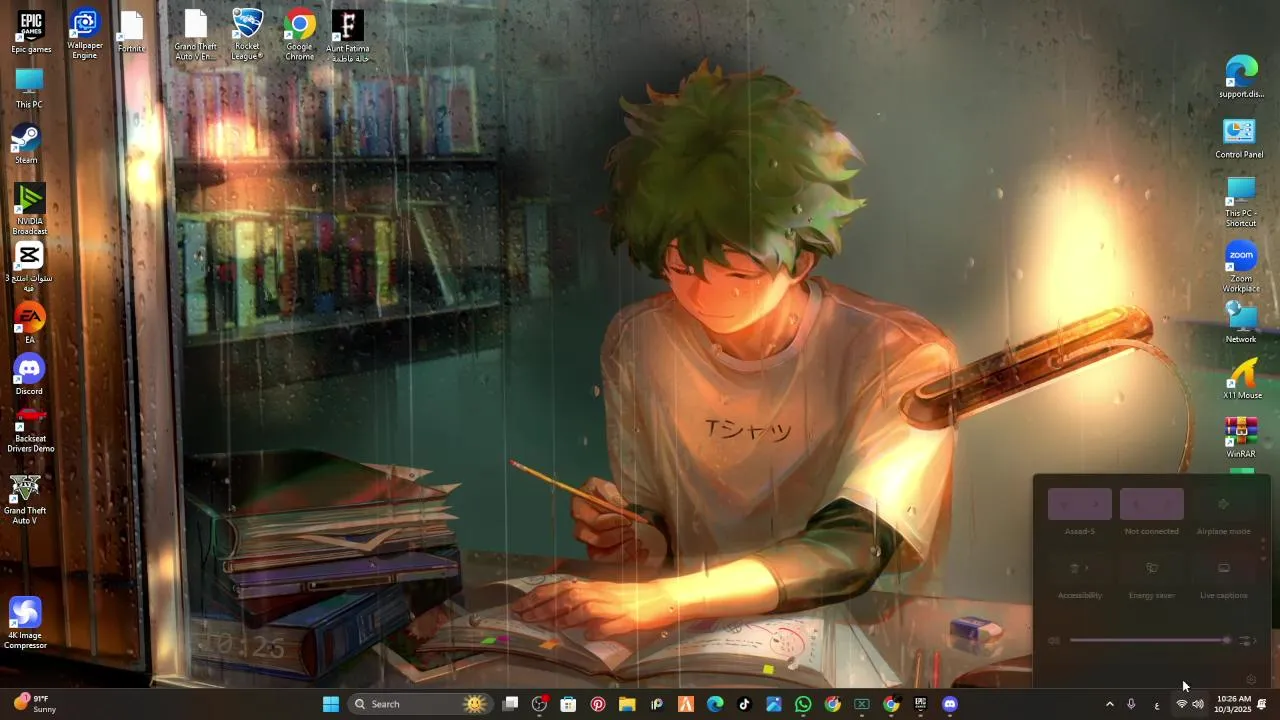Open Pinterest from the taskbar
1280x720 pixels.
point(598,704)
